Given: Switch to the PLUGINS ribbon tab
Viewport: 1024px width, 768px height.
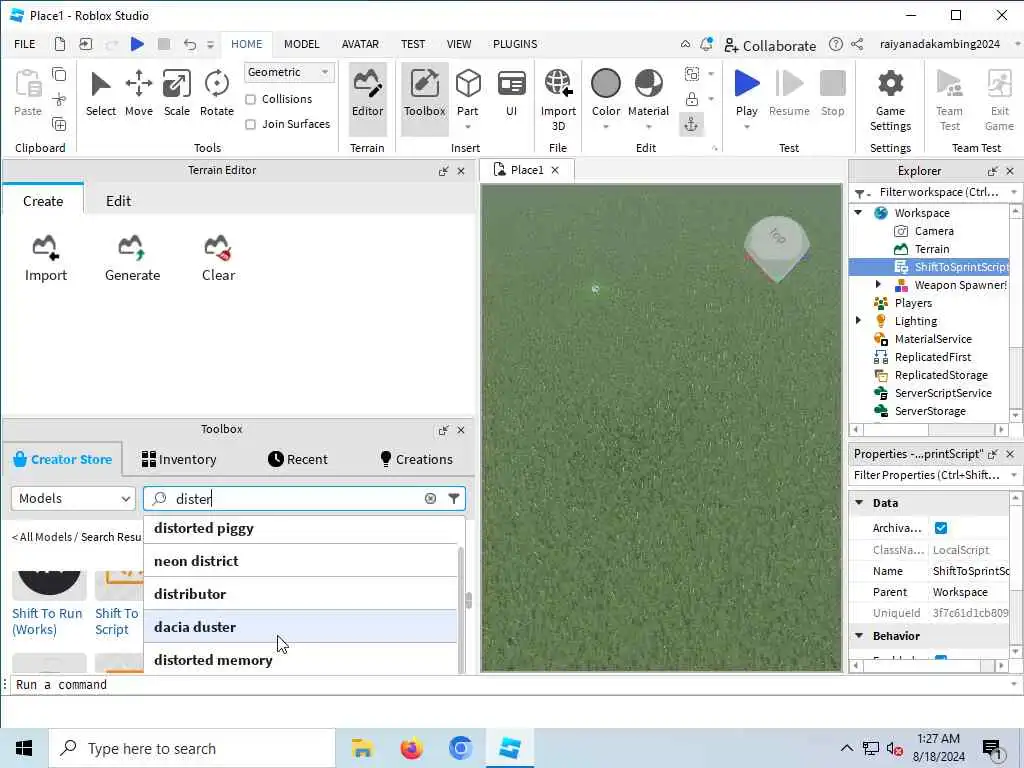Looking at the screenshot, I should pyautogui.click(x=515, y=44).
